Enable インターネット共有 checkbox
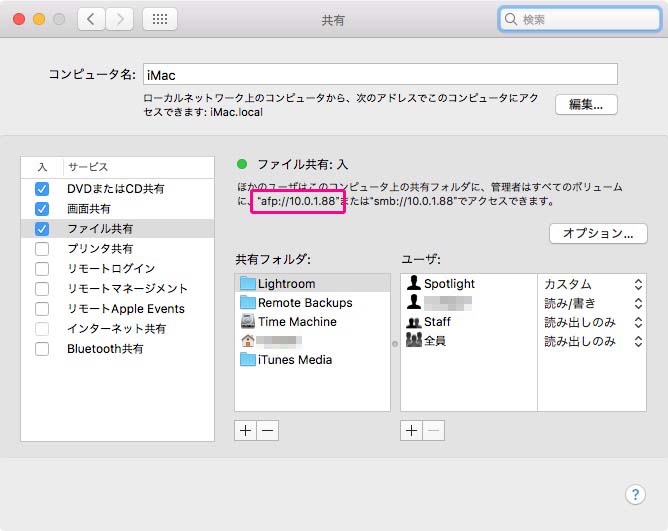 coord(42,329)
